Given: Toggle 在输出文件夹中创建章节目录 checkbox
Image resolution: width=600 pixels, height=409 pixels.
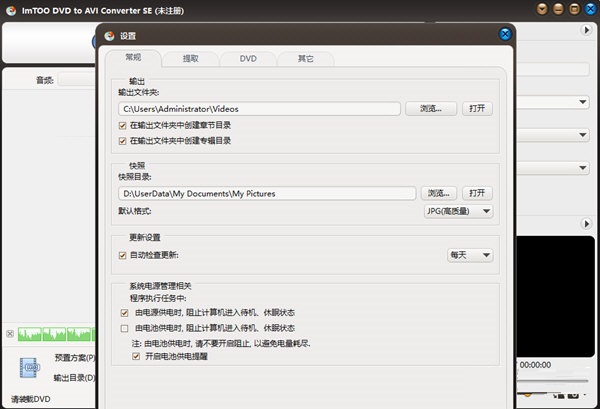Looking at the screenshot, I should (122, 125).
